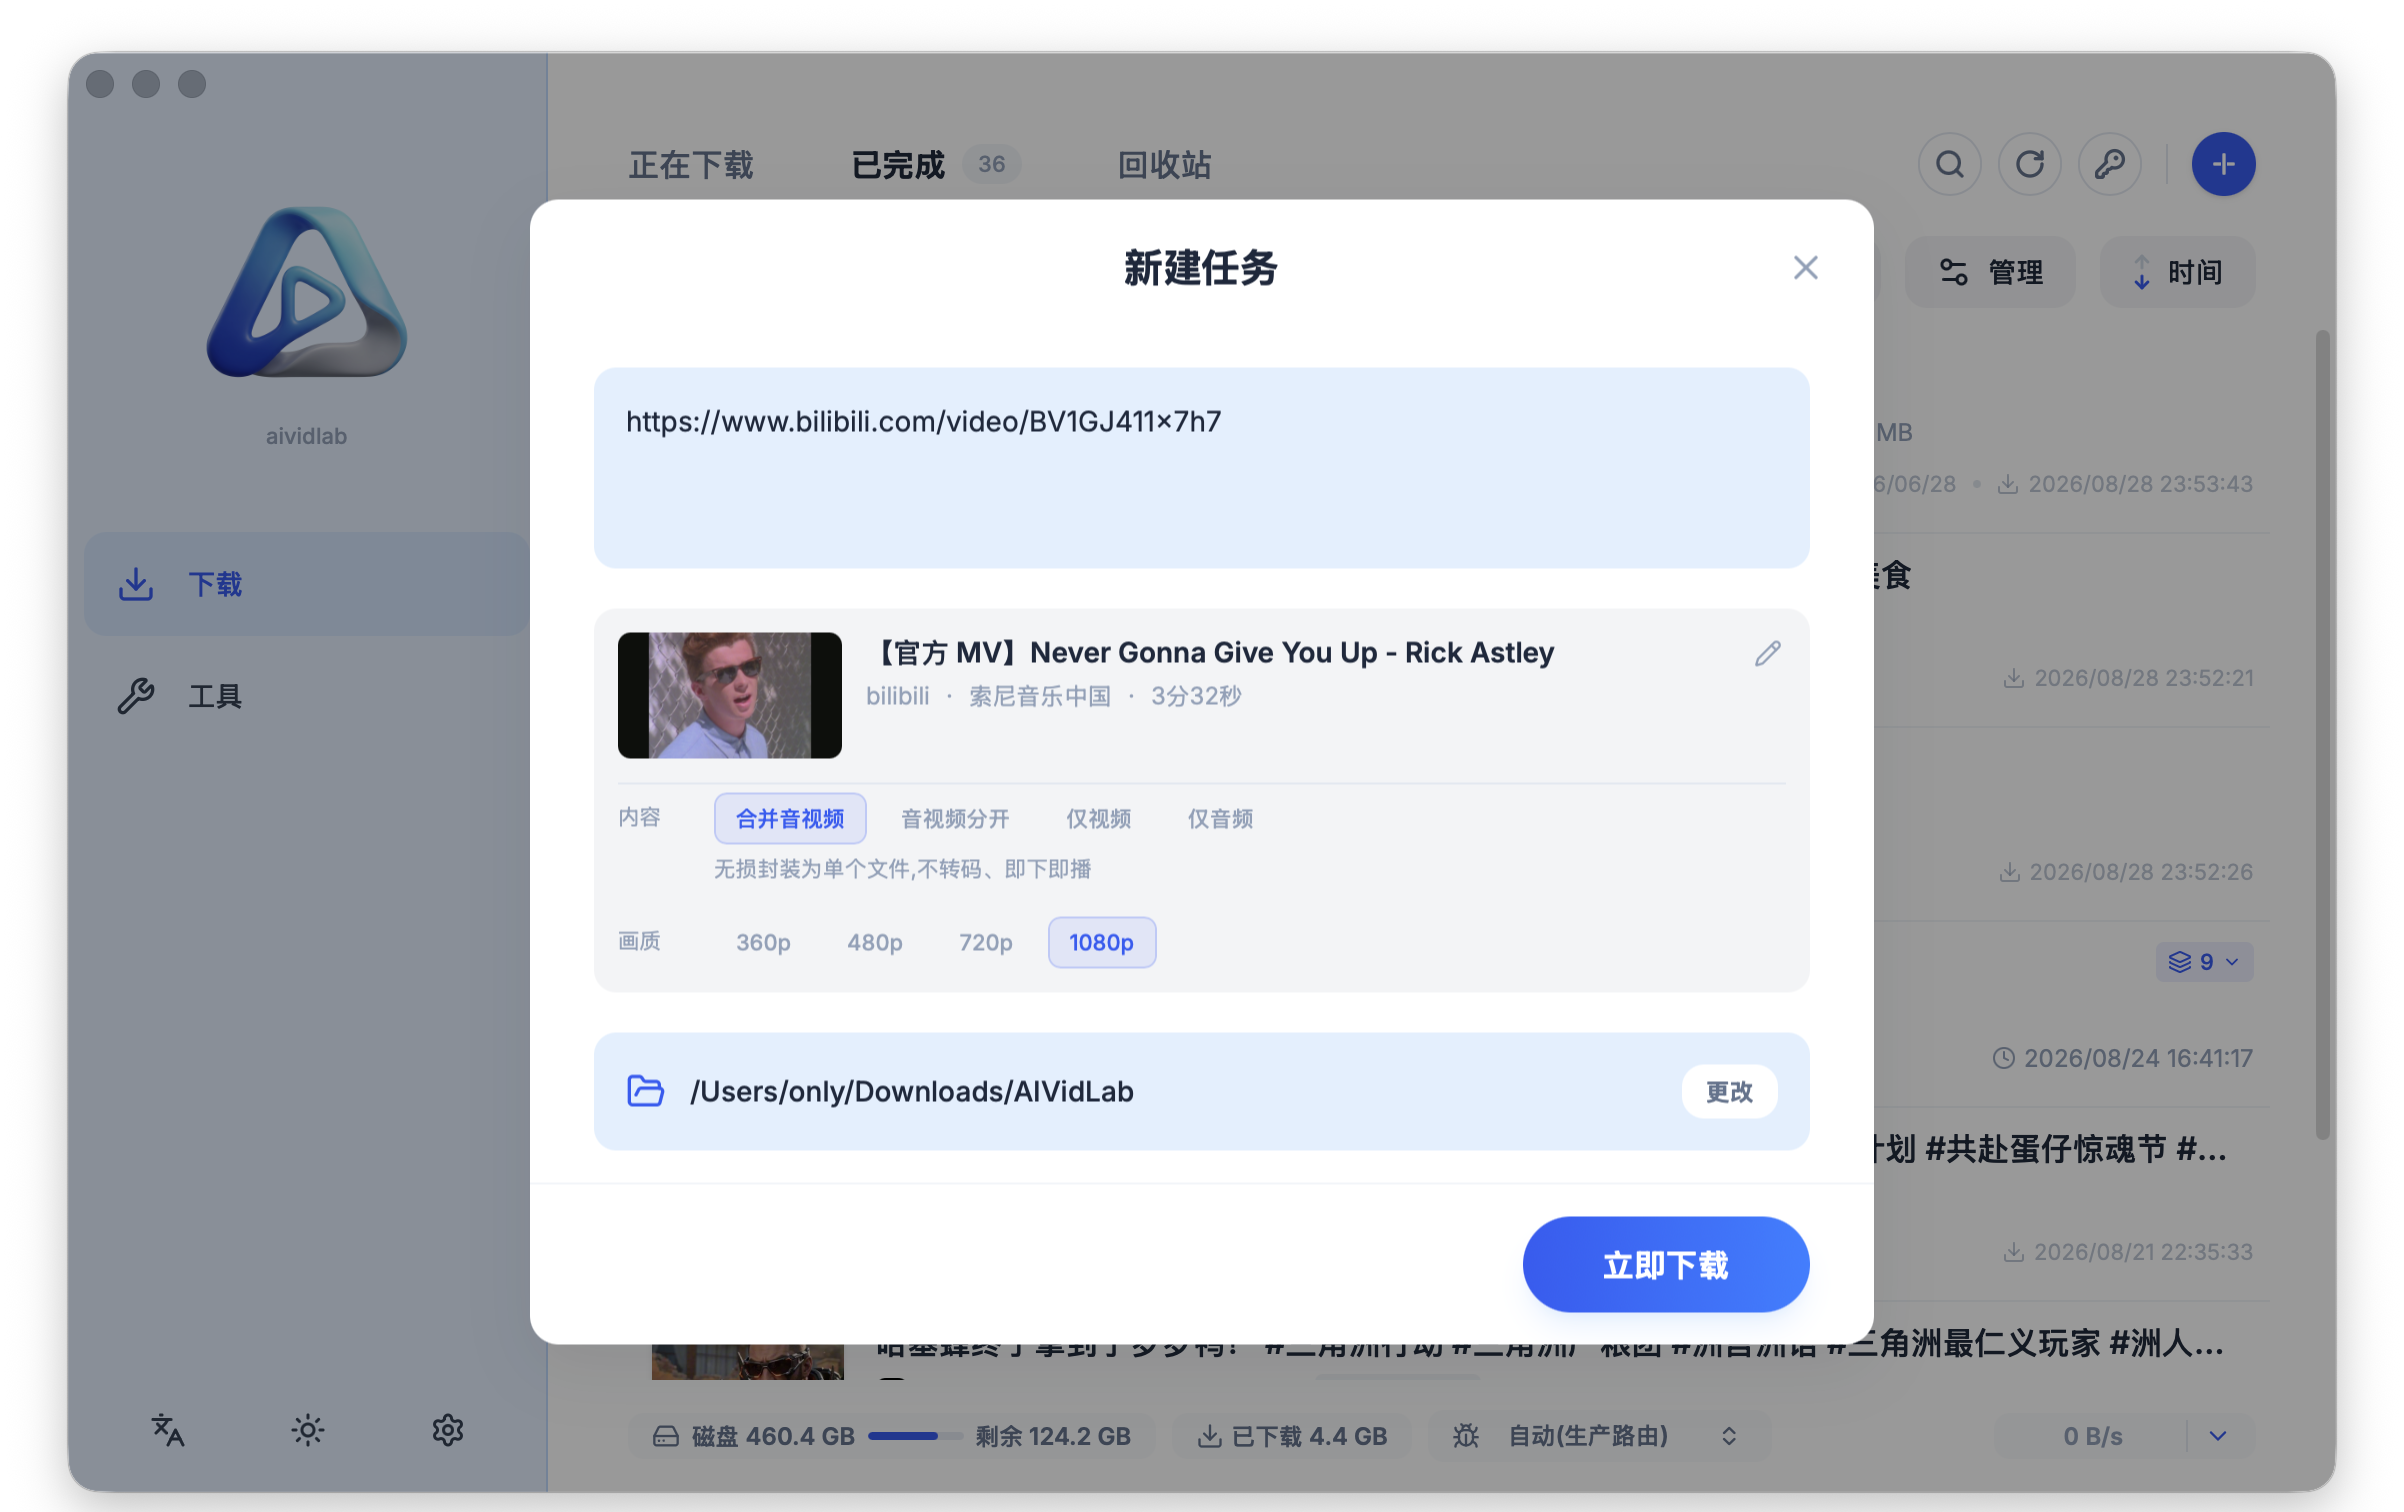Select 音视频分开 content option
The image size is (2404, 1512).
(x=955, y=819)
